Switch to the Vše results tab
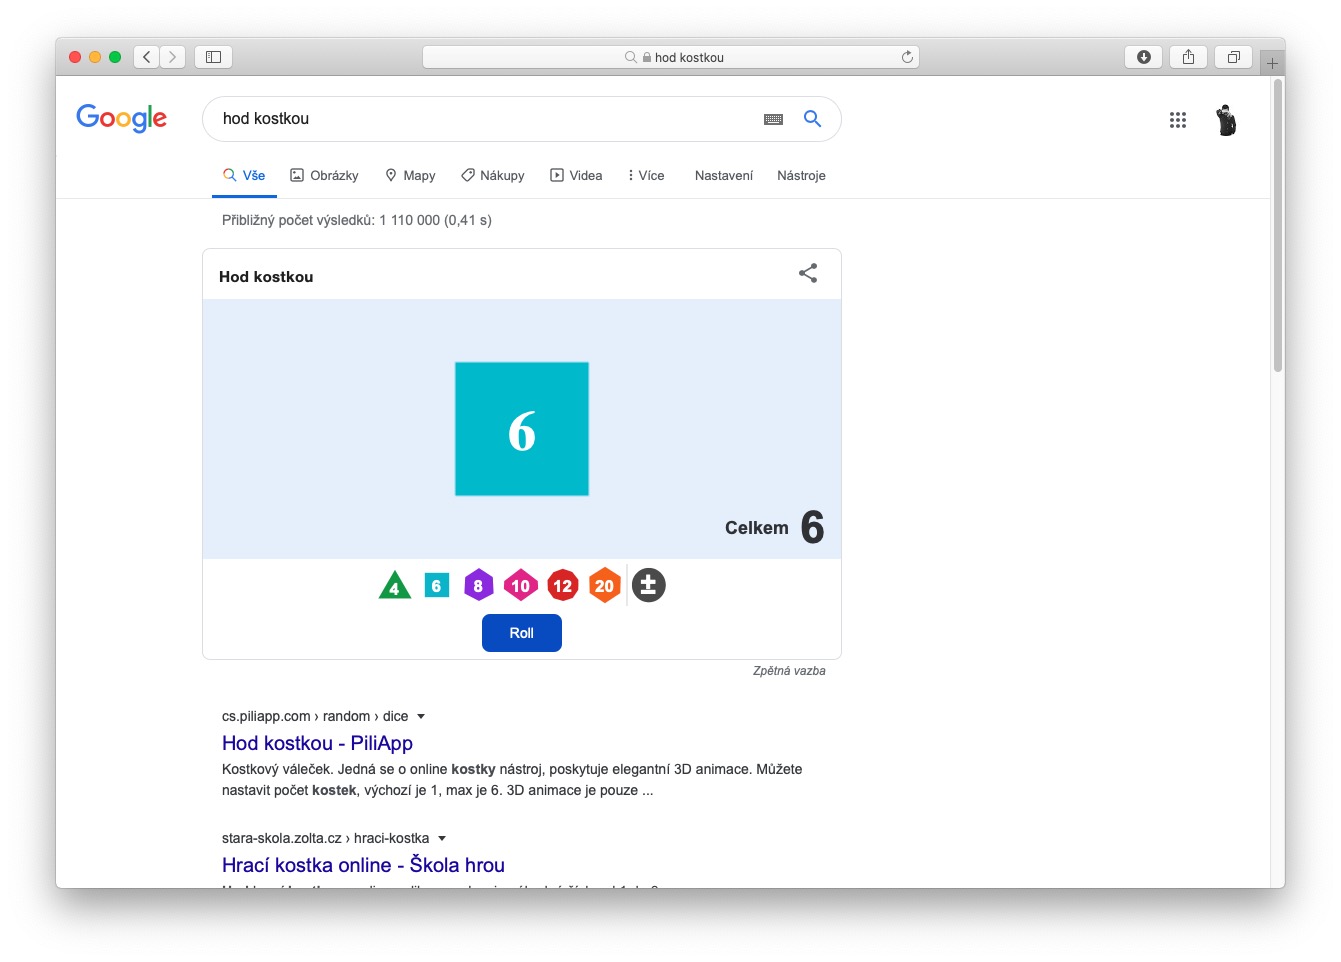1341x962 pixels. click(244, 175)
